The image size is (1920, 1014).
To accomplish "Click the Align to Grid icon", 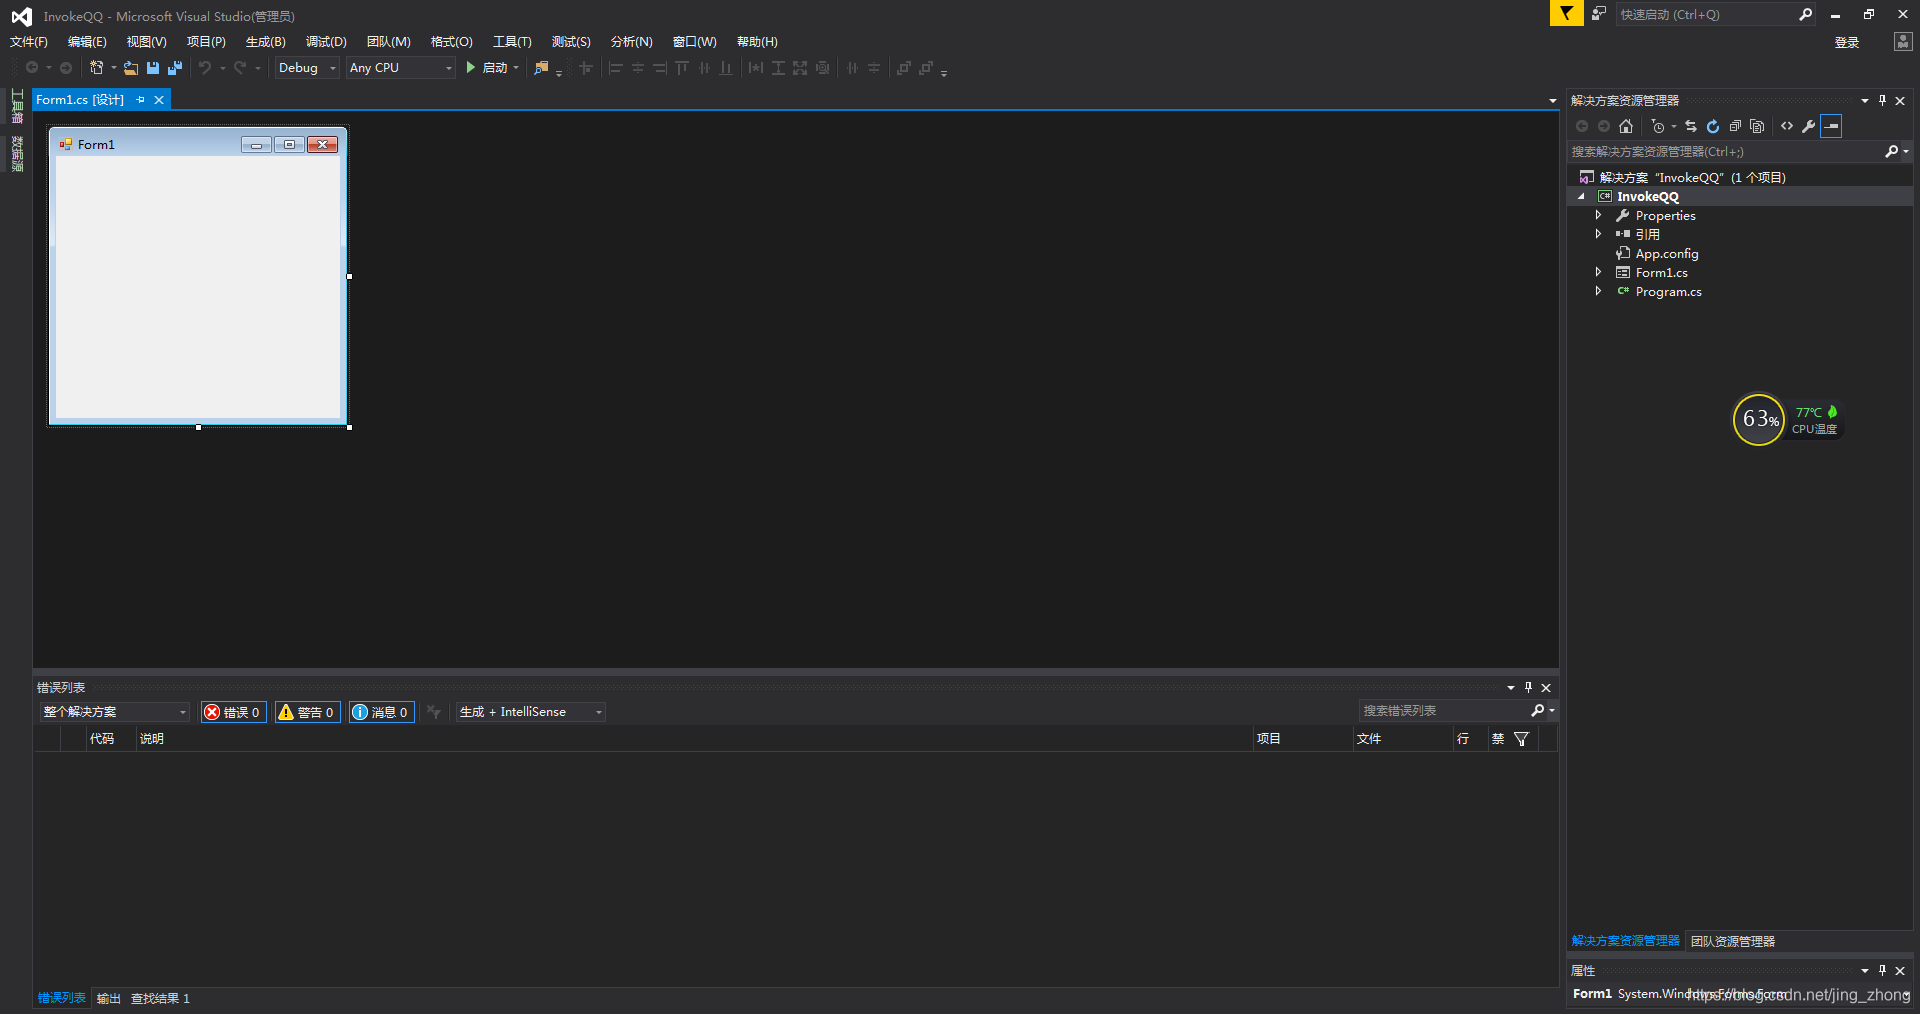I will pyautogui.click(x=586, y=68).
